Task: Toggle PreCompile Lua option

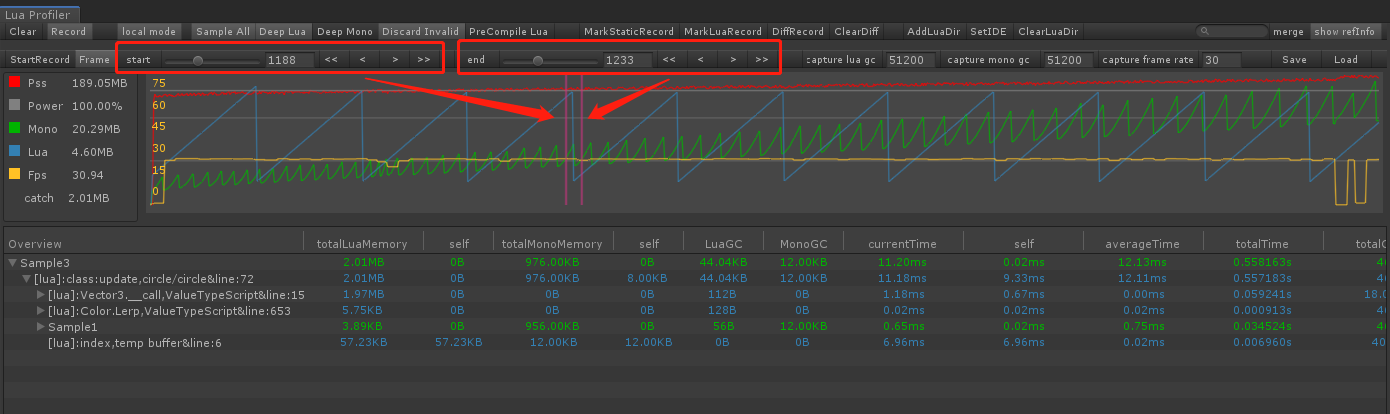Action: tap(509, 32)
